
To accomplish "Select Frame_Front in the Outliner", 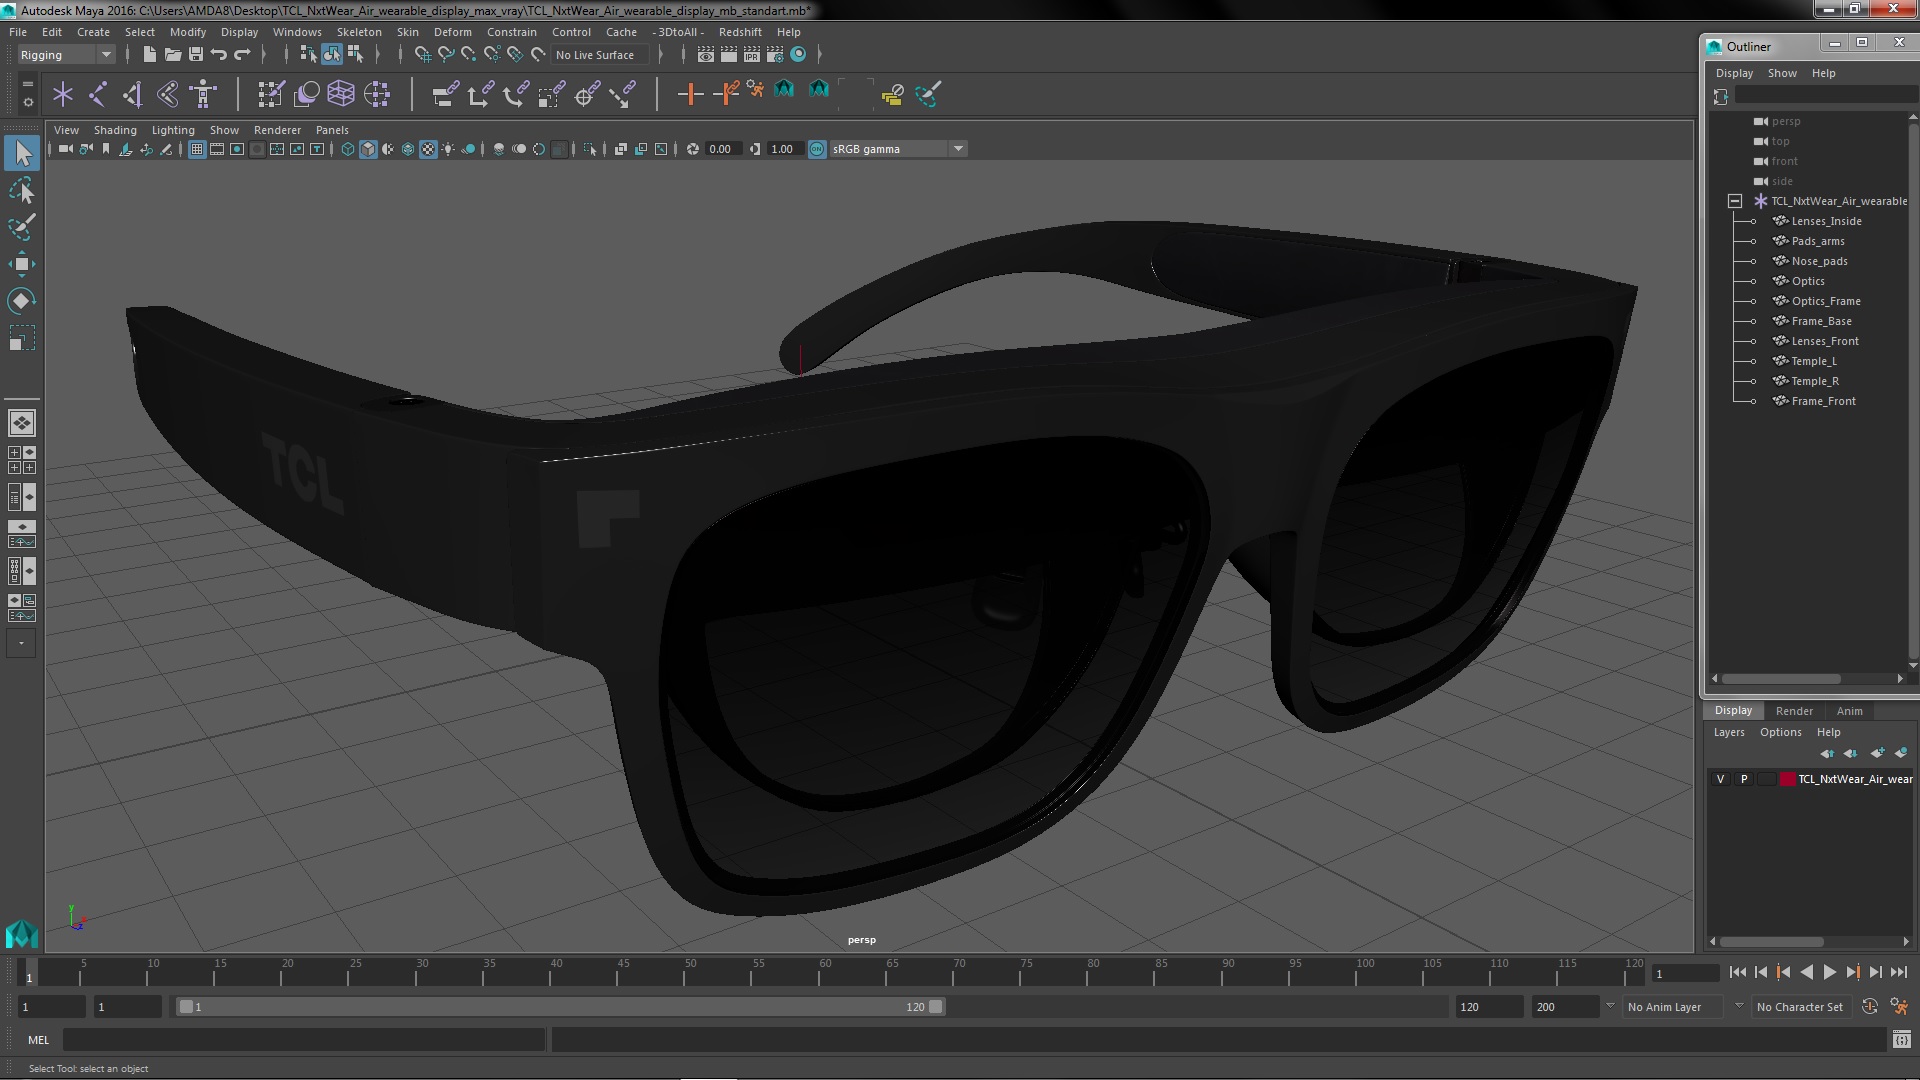I will (1823, 401).
